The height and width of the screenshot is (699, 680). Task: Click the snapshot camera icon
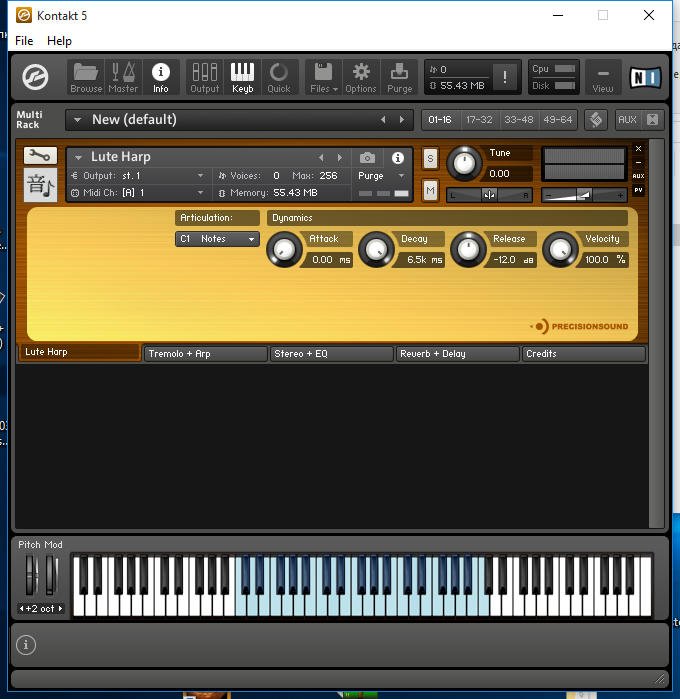(x=367, y=157)
